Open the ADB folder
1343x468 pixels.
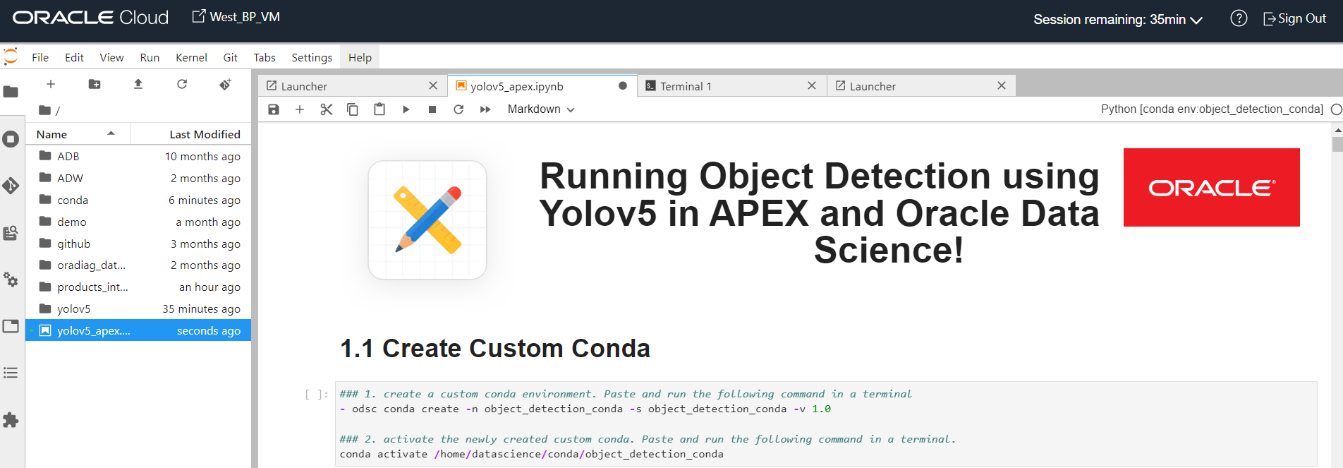tap(138, 156)
